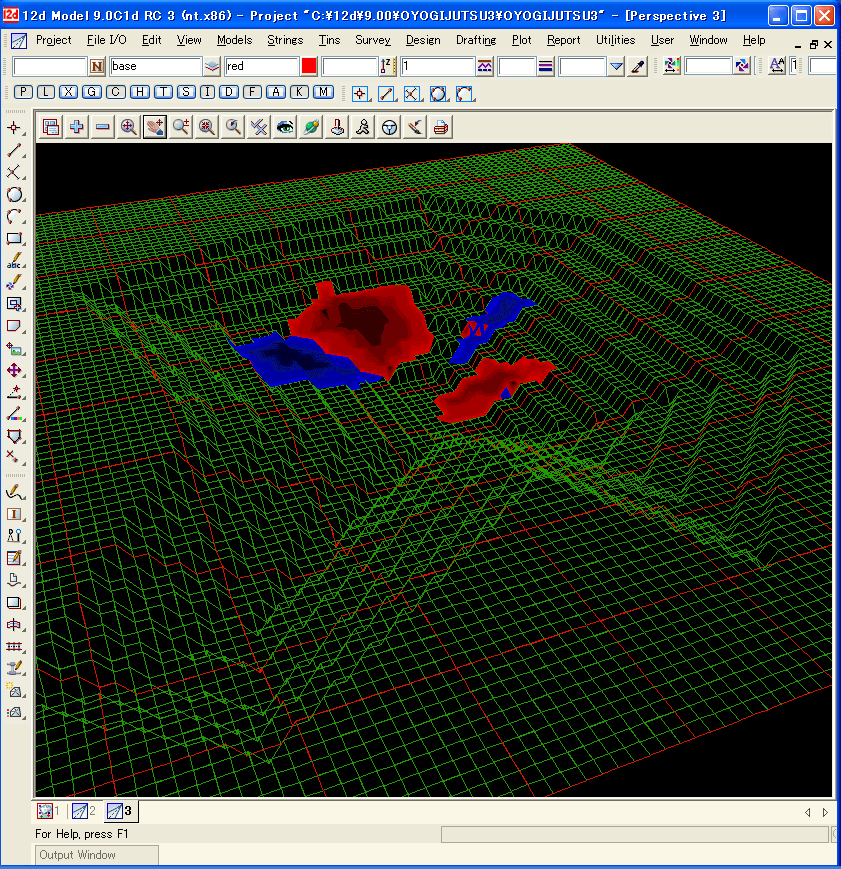Open the tin chooser icon after empty field
The width and height of the screenshot is (841, 869).
coord(742,66)
